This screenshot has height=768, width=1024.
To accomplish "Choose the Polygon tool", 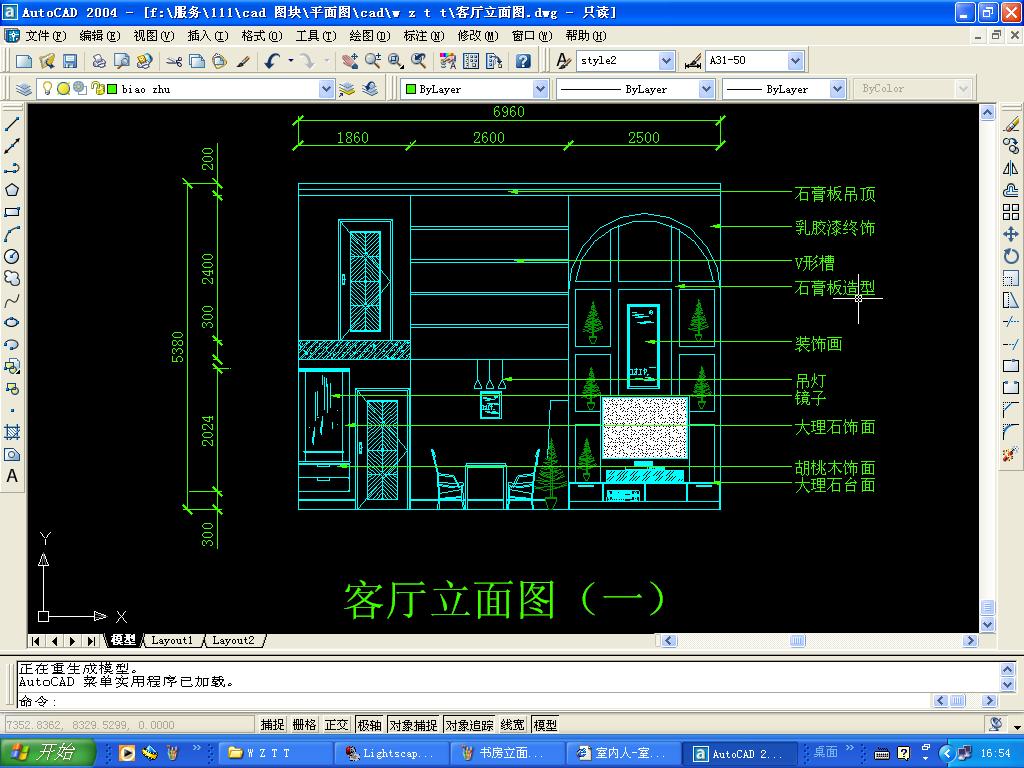I will 12,190.
